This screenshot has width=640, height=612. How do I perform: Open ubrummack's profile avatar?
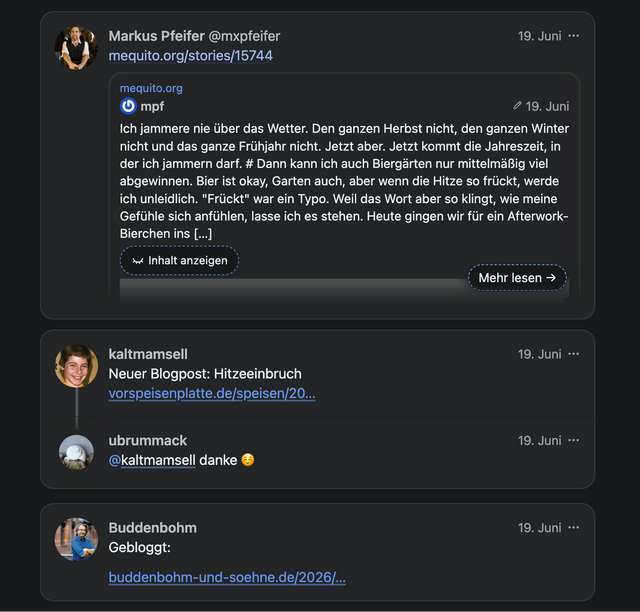(76, 452)
